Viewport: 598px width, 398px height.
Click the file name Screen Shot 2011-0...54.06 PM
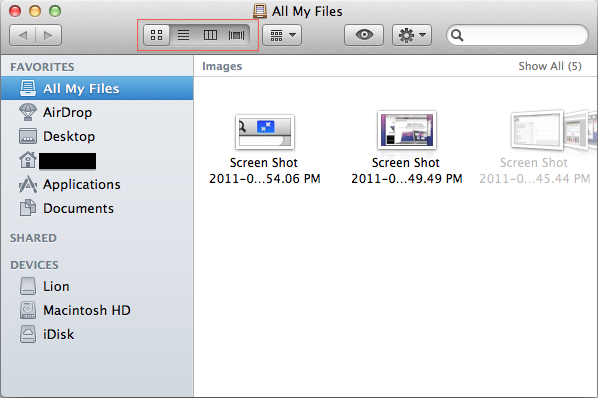click(265, 171)
